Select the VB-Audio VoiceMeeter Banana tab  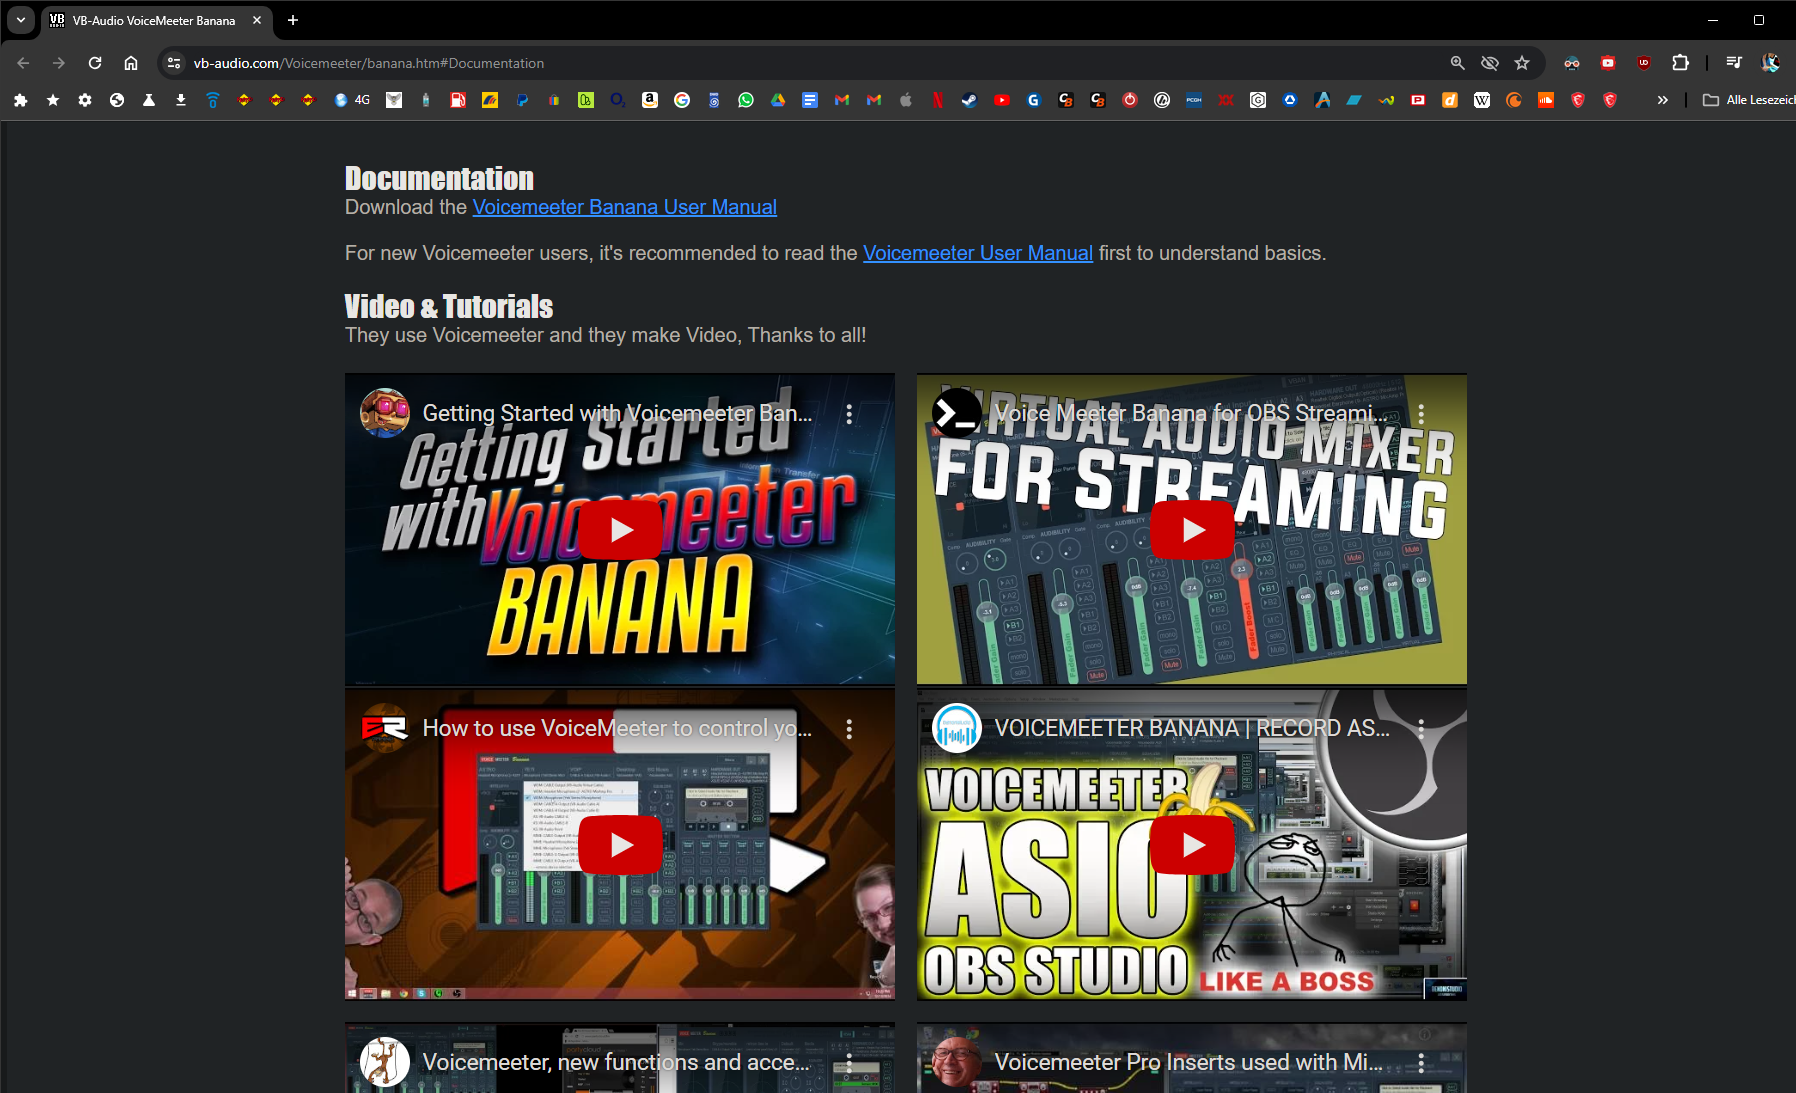coord(155,20)
